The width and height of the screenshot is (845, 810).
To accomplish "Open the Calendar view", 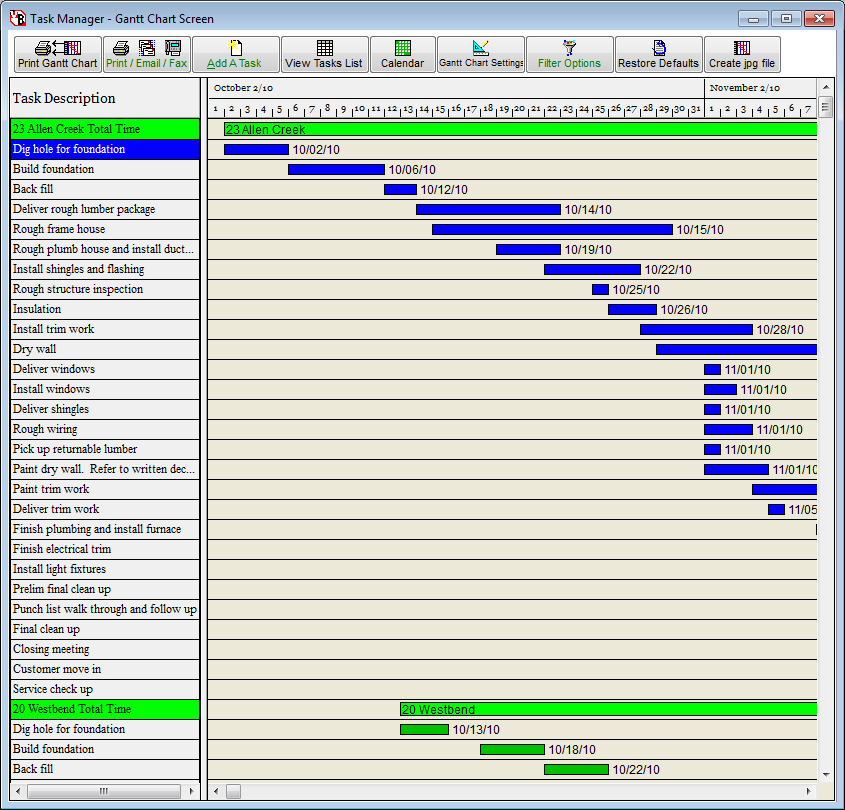I will click(402, 55).
